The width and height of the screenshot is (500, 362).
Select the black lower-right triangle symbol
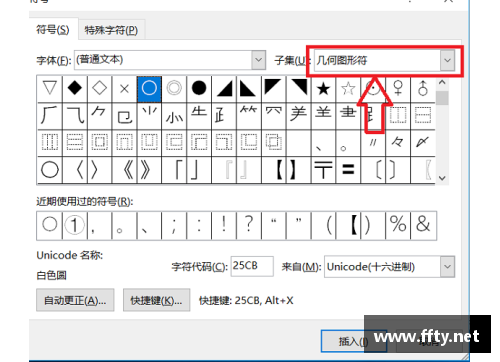224,88
